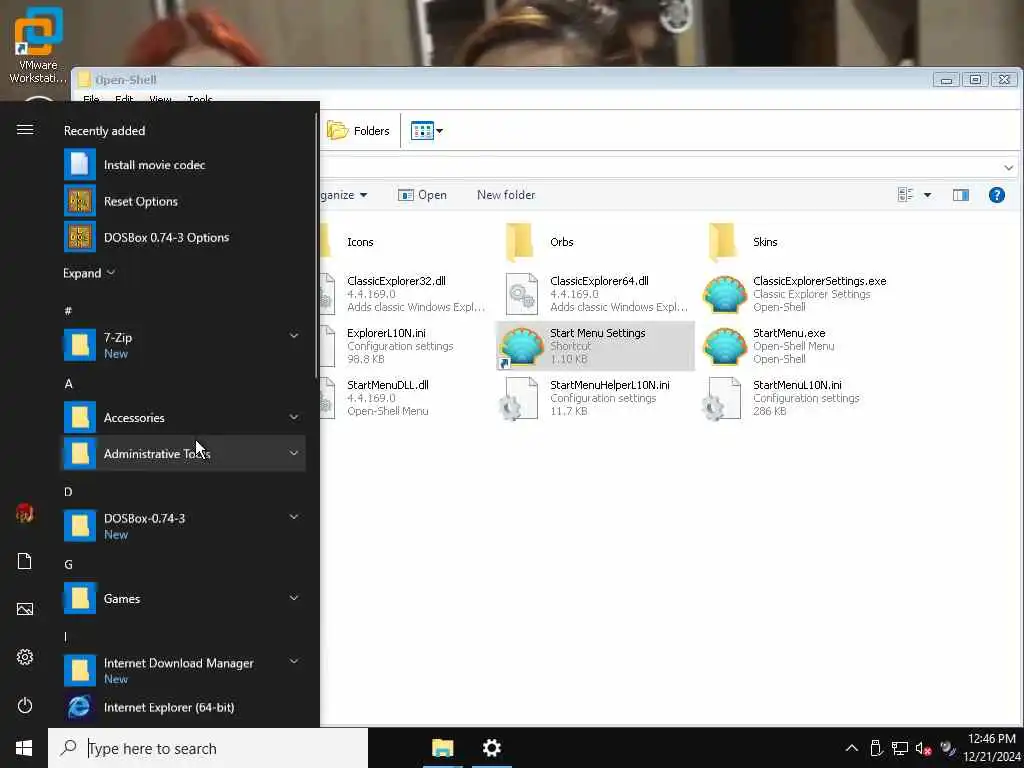
Task: Open Documents from Start sidebar
Action: click(25, 561)
